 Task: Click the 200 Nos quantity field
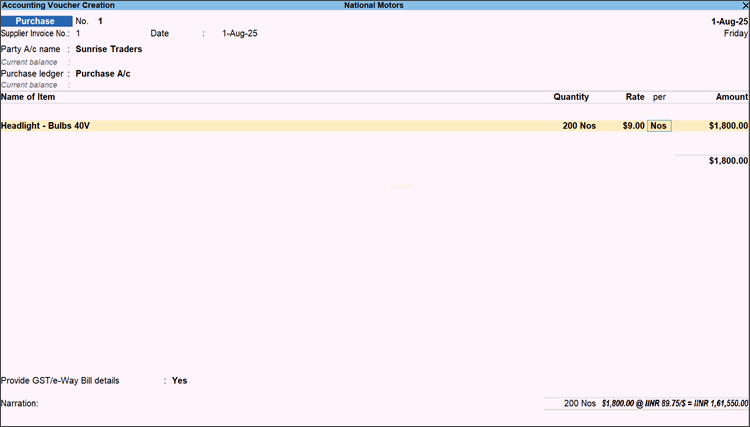(576, 126)
